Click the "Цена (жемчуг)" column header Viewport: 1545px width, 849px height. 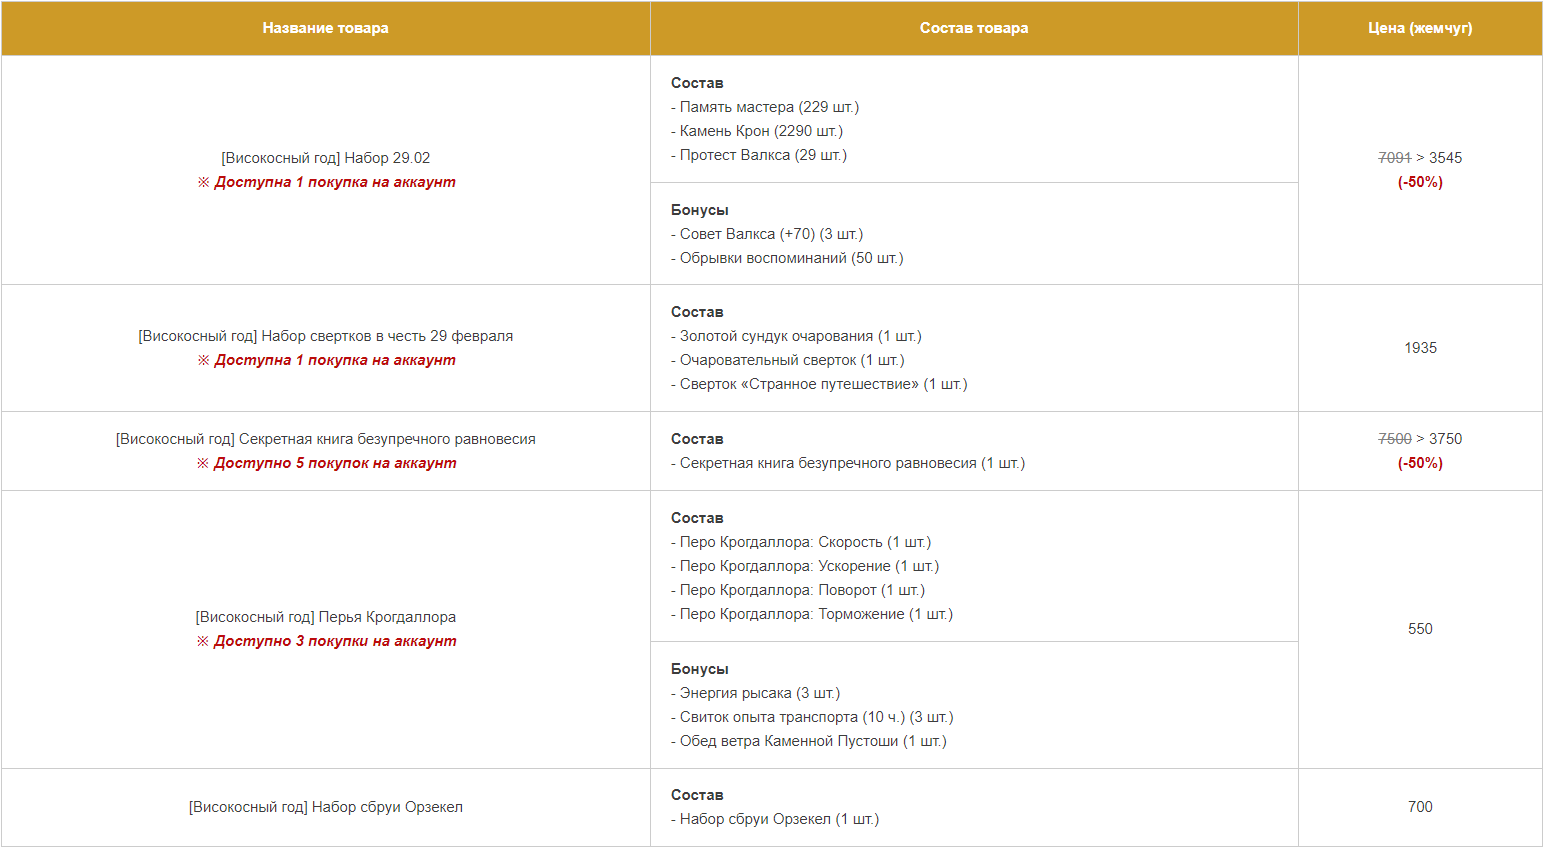[1419, 28]
